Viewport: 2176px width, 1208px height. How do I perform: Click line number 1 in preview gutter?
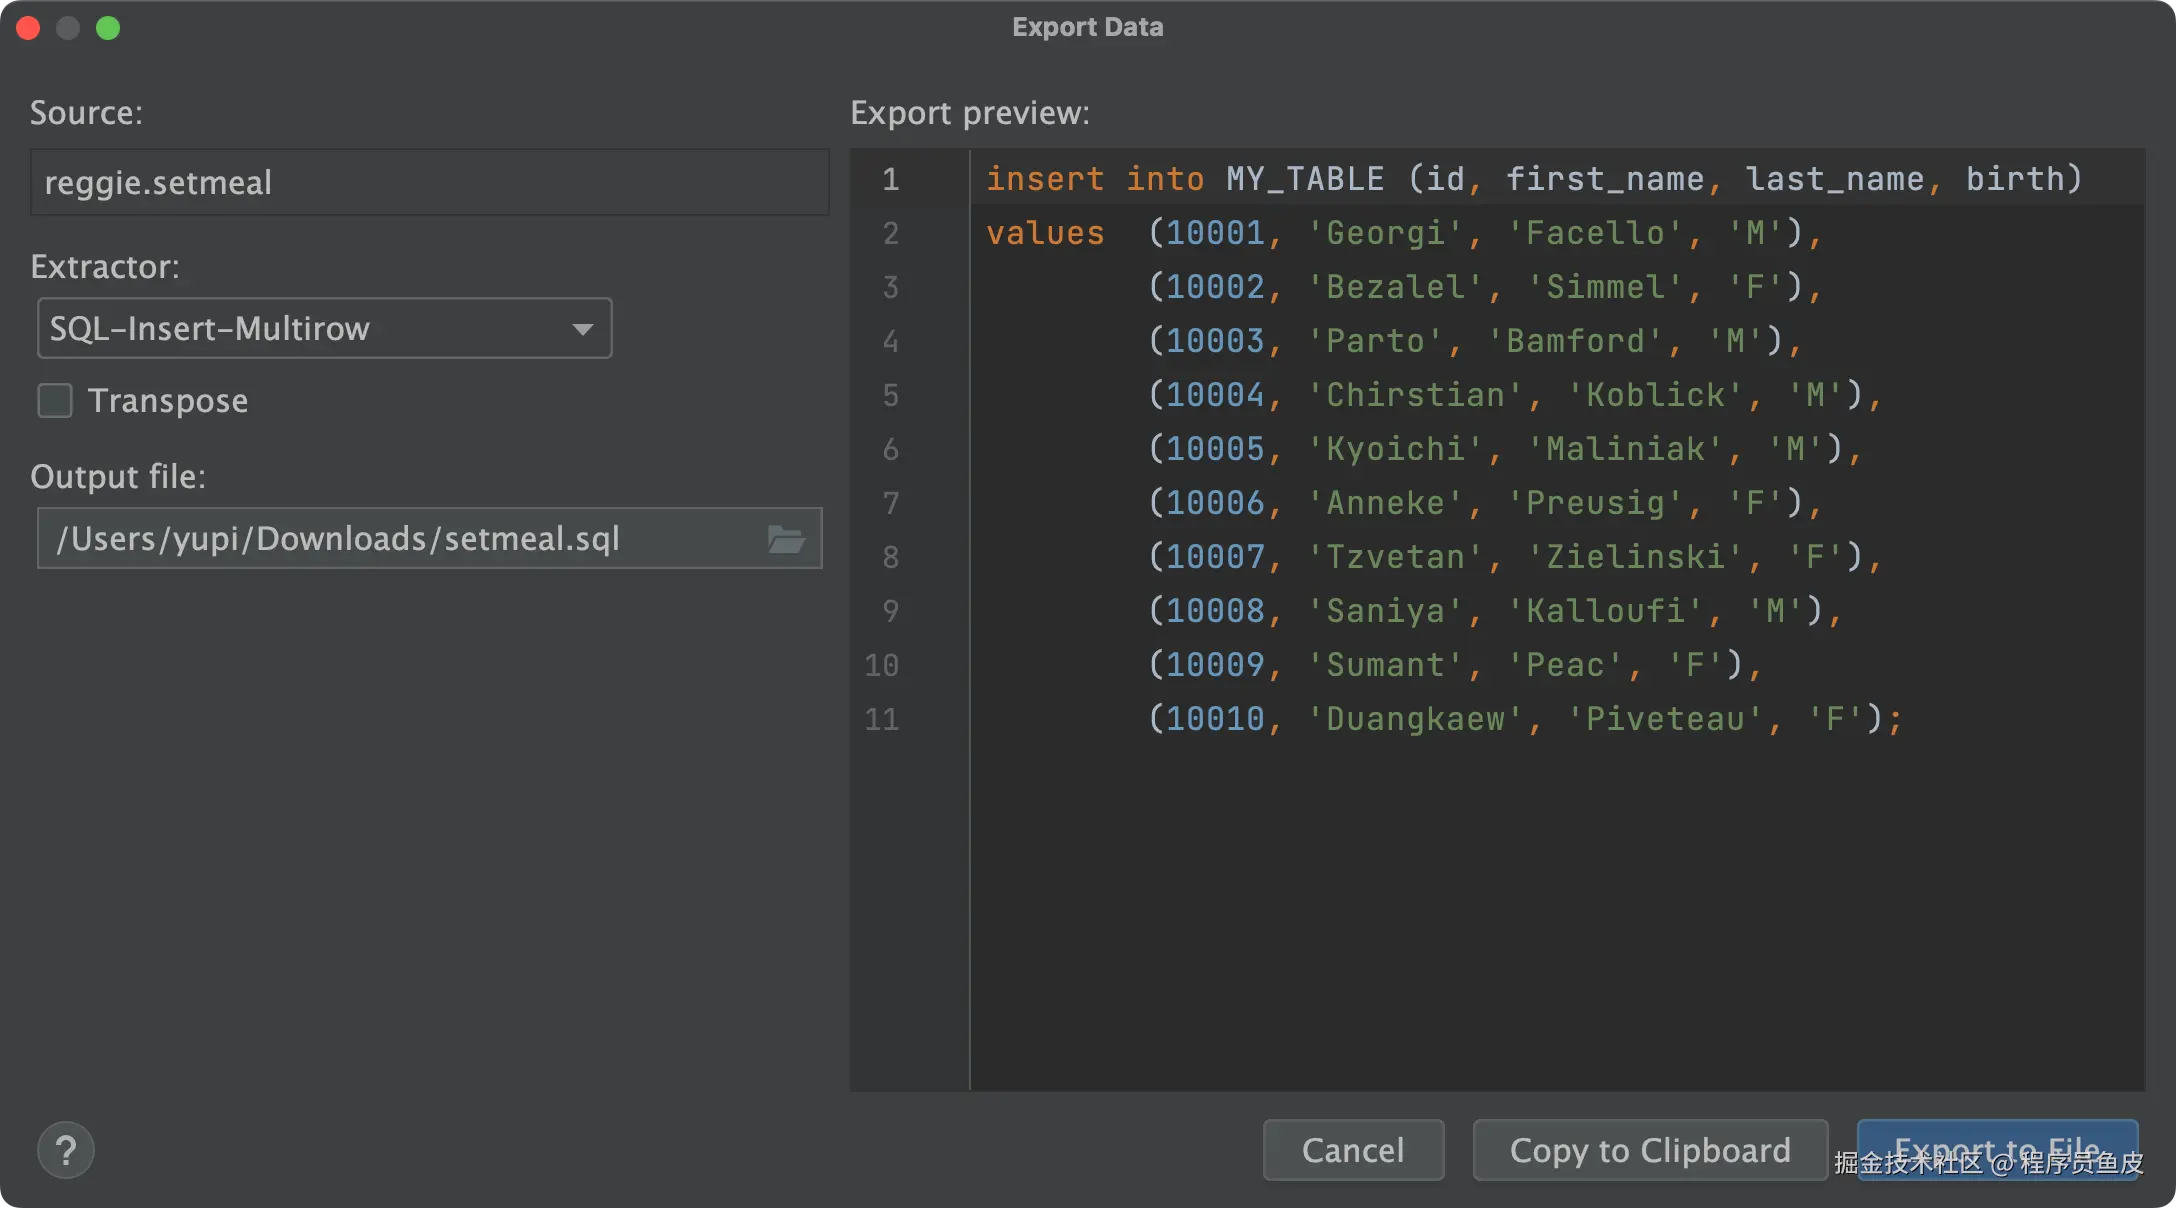[x=890, y=179]
